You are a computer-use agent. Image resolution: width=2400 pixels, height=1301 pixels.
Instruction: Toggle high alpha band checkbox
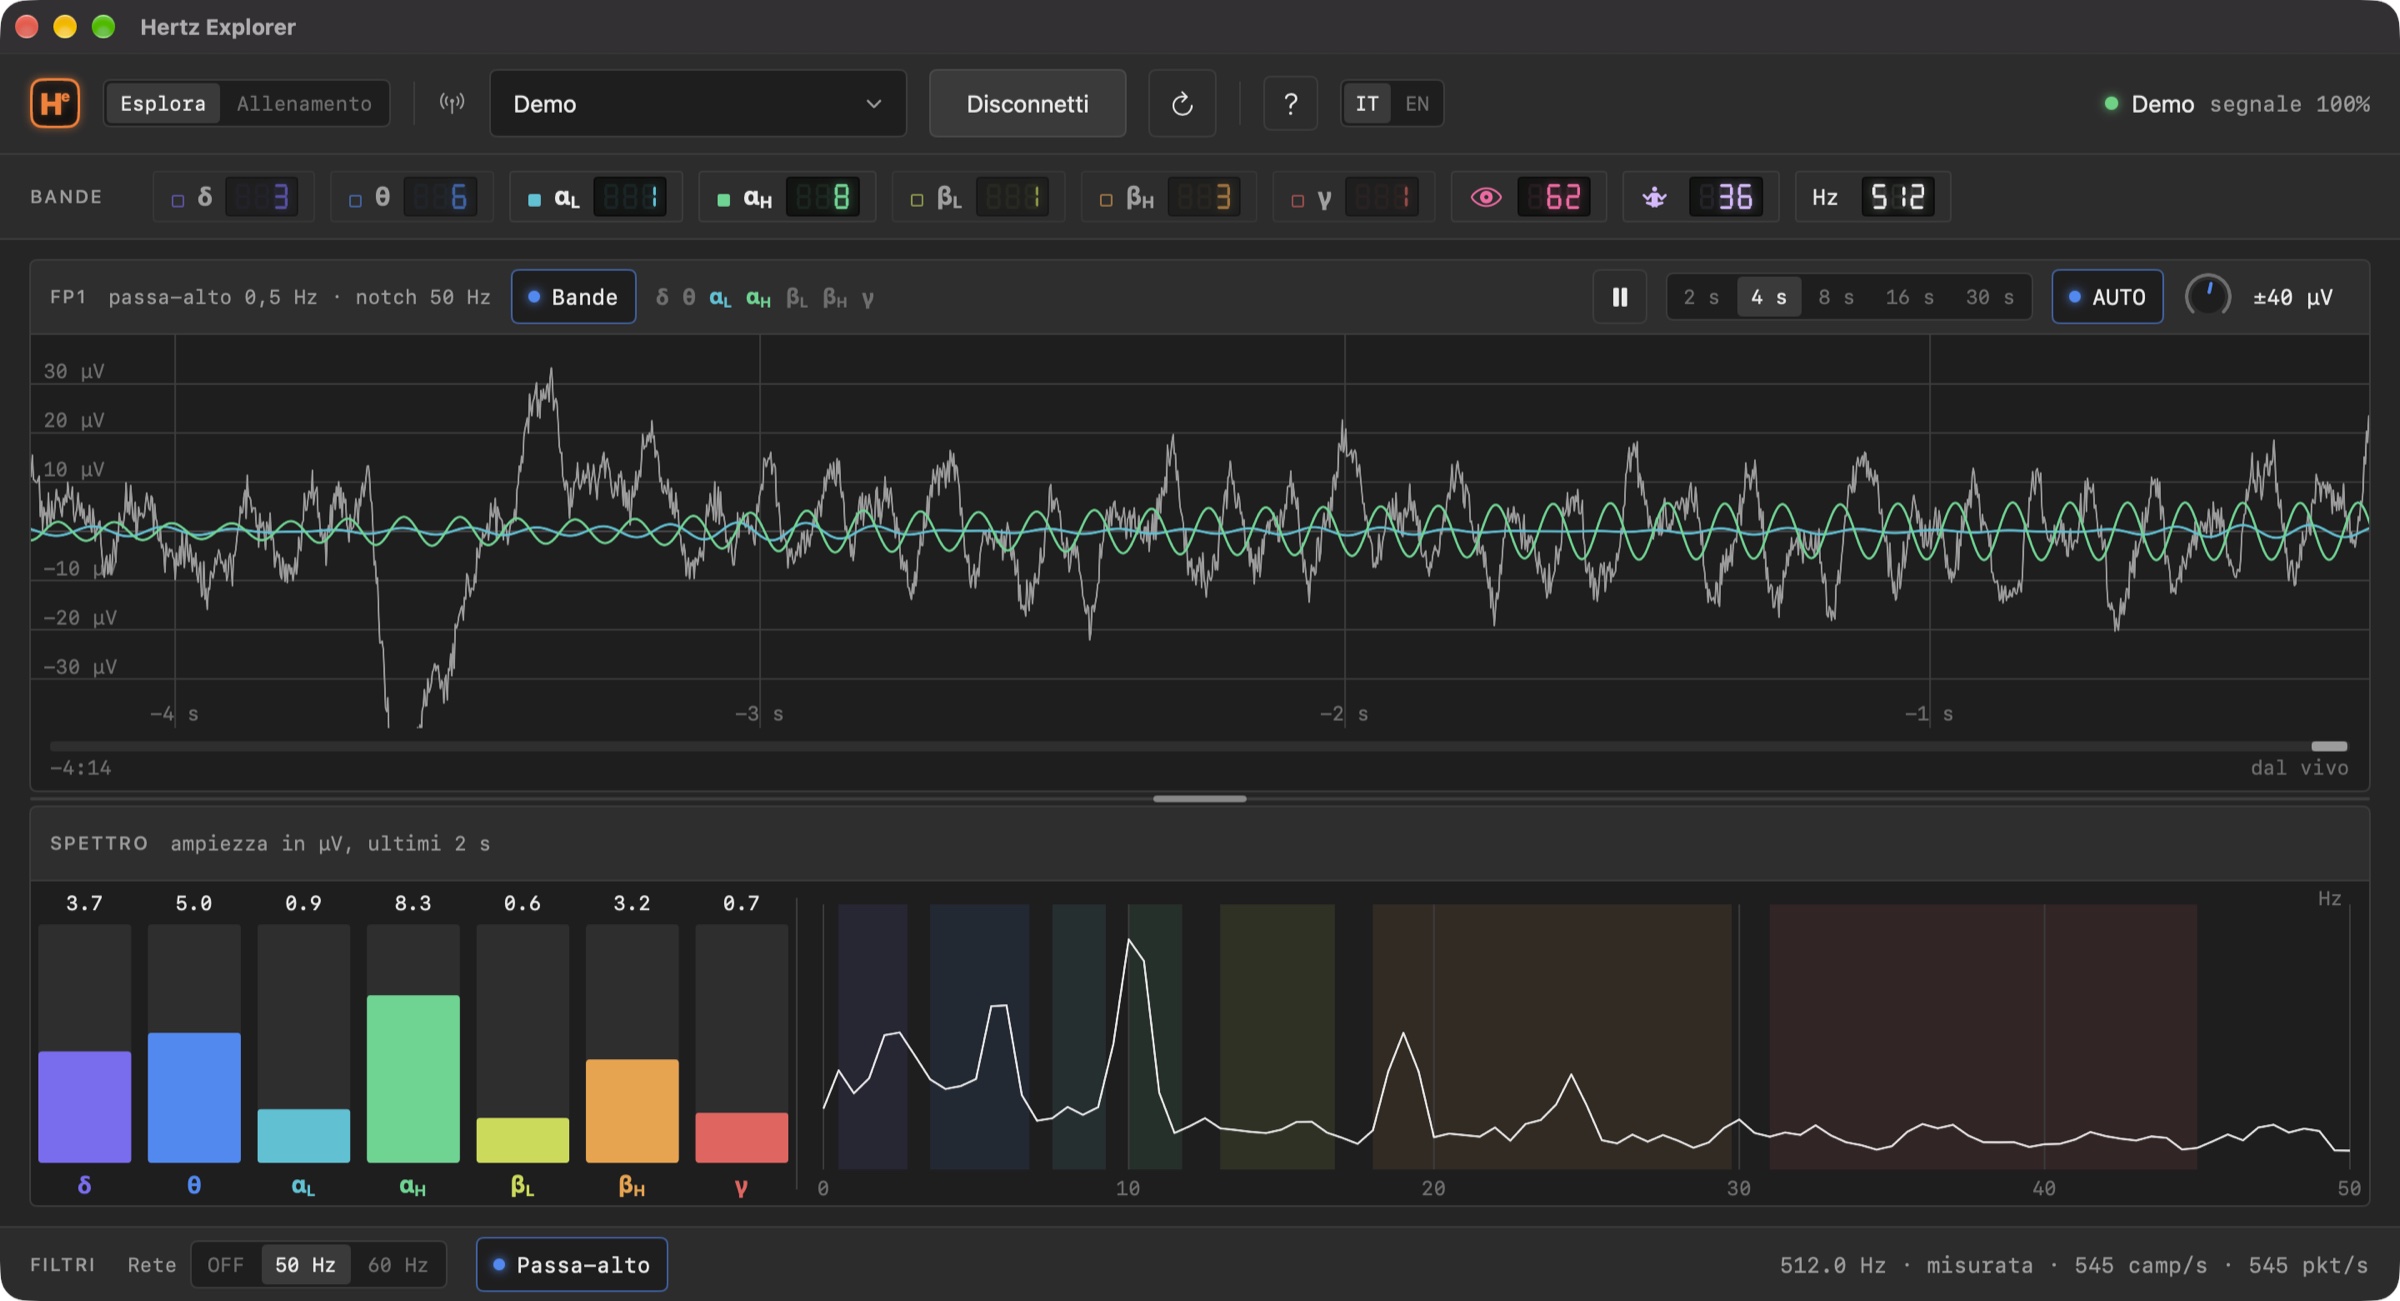click(723, 200)
